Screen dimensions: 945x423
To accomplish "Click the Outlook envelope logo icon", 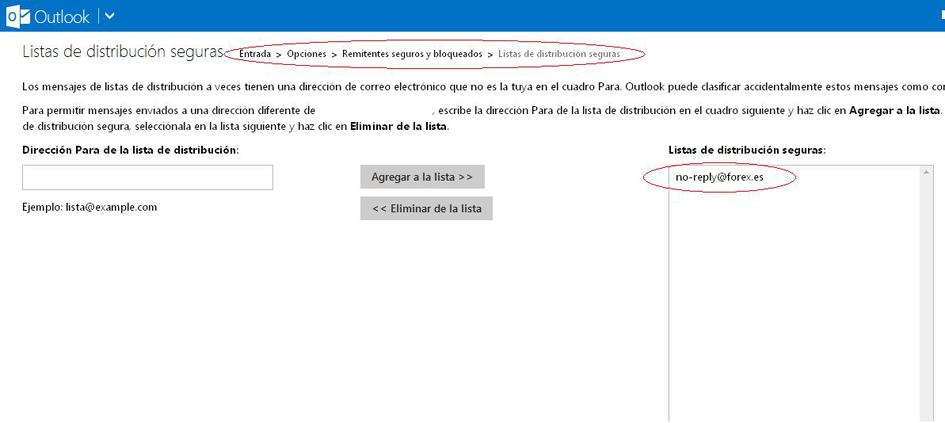I will [17, 16].
